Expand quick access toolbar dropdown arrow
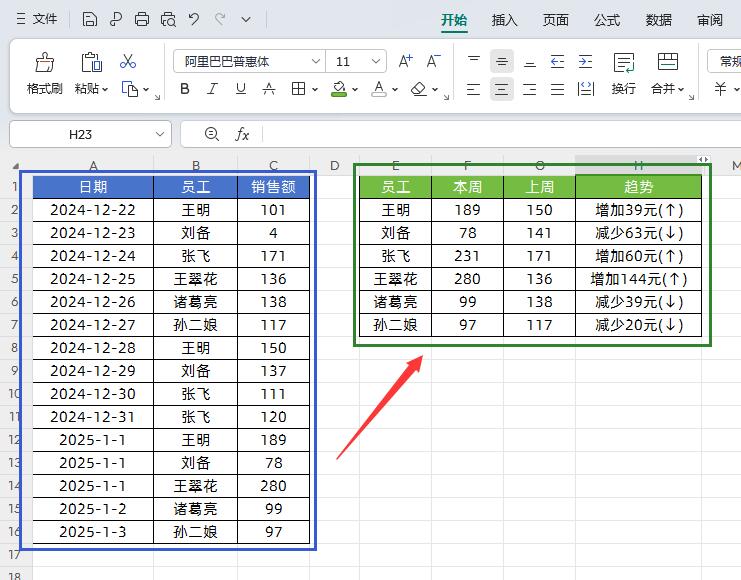 coord(246,20)
